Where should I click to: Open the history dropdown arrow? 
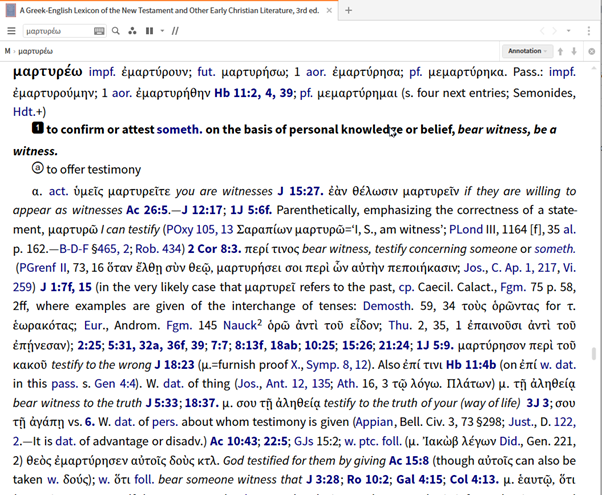(x=569, y=31)
